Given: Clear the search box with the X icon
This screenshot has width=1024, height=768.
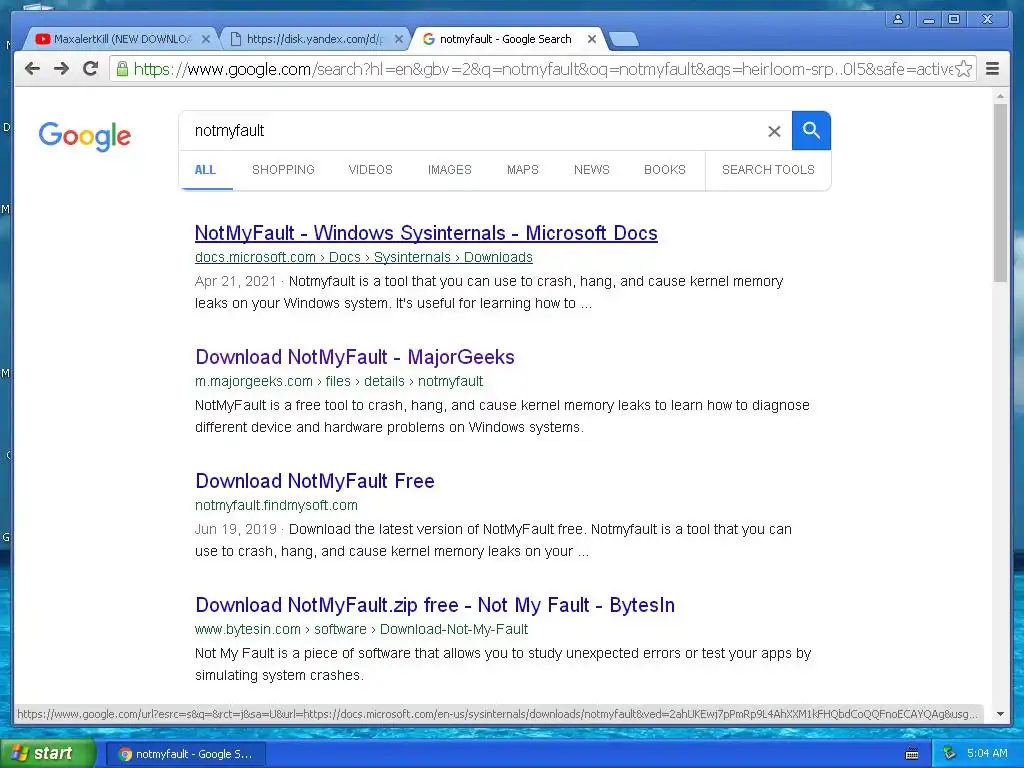Looking at the screenshot, I should pos(774,131).
